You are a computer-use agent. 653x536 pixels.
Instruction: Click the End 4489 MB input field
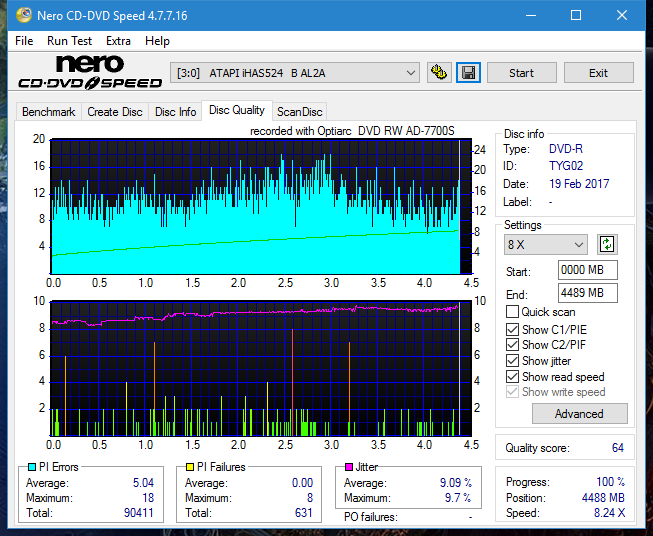click(588, 293)
